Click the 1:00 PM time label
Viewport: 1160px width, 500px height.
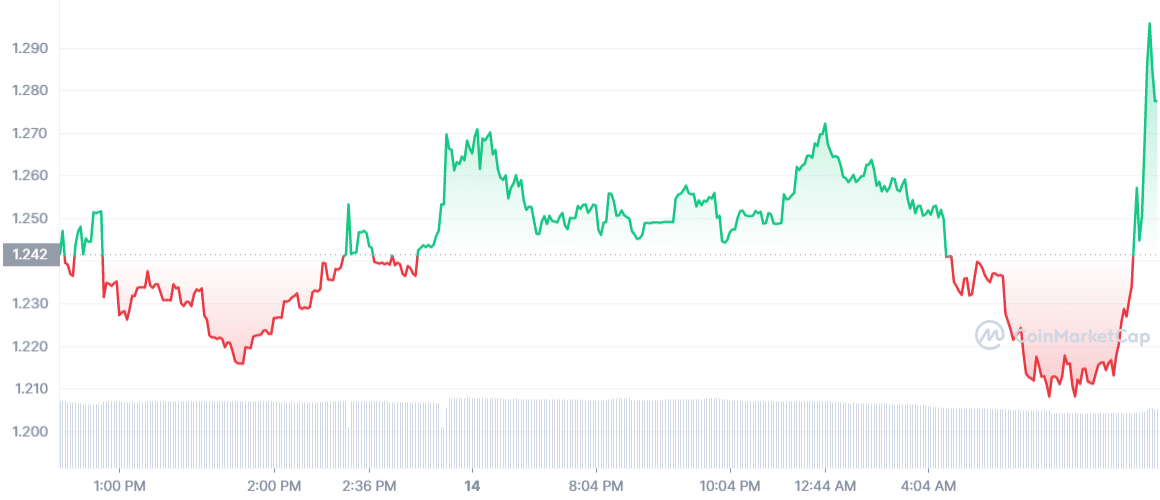coord(118,486)
